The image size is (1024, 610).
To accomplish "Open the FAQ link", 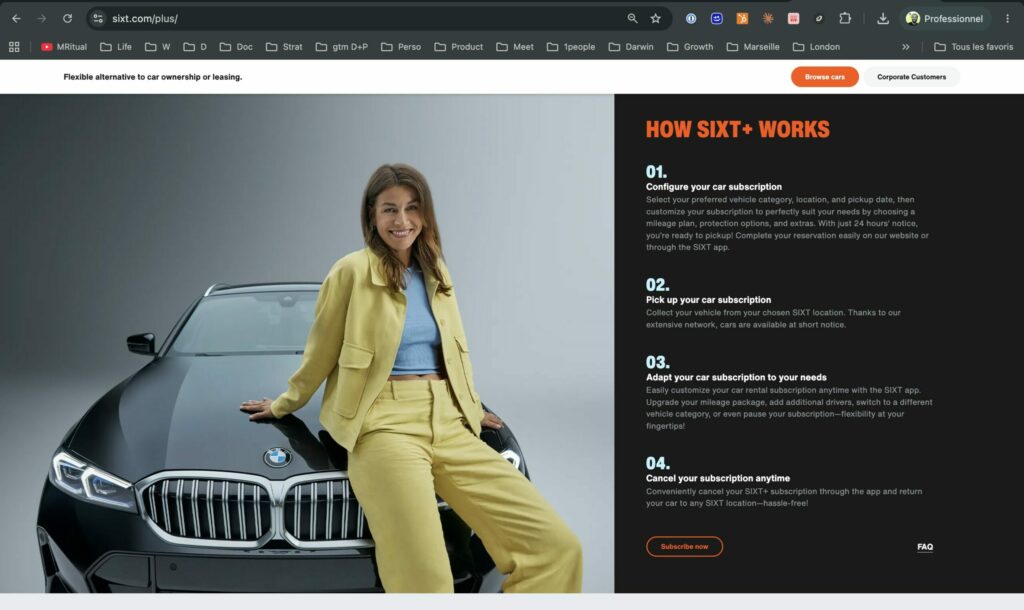I will (x=925, y=547).
